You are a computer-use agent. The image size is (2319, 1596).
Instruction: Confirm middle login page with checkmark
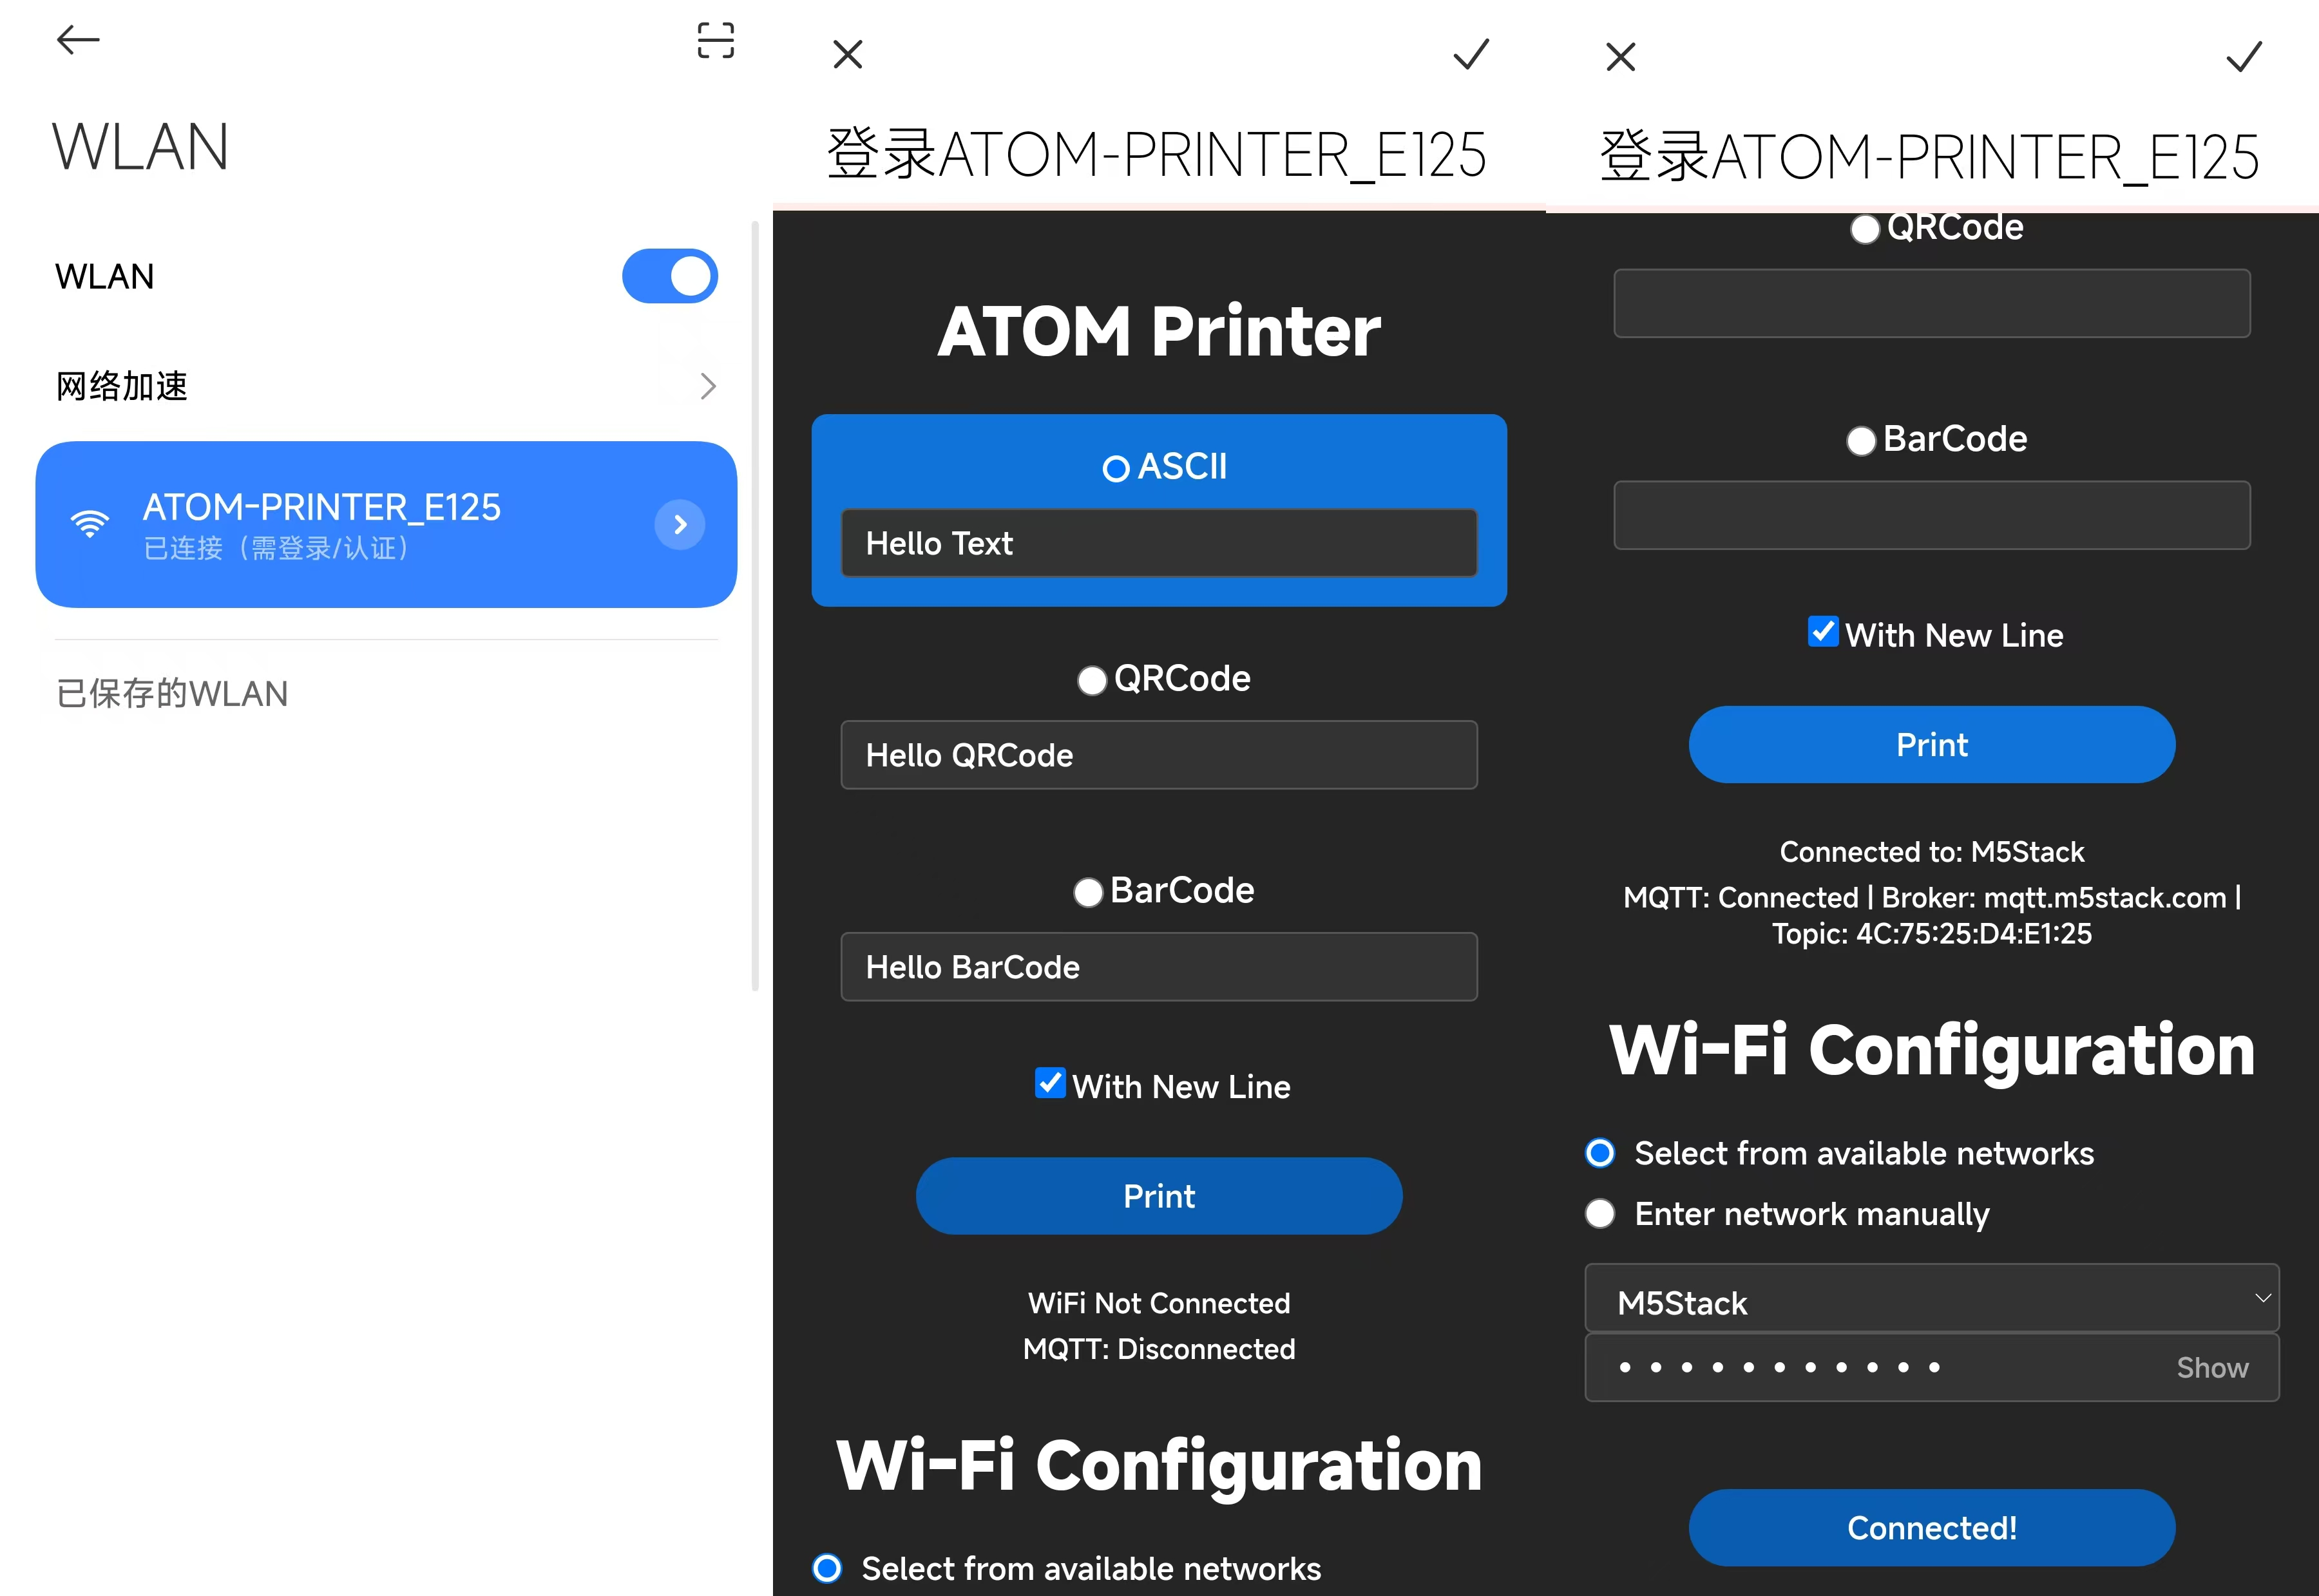click(1470, 54)
